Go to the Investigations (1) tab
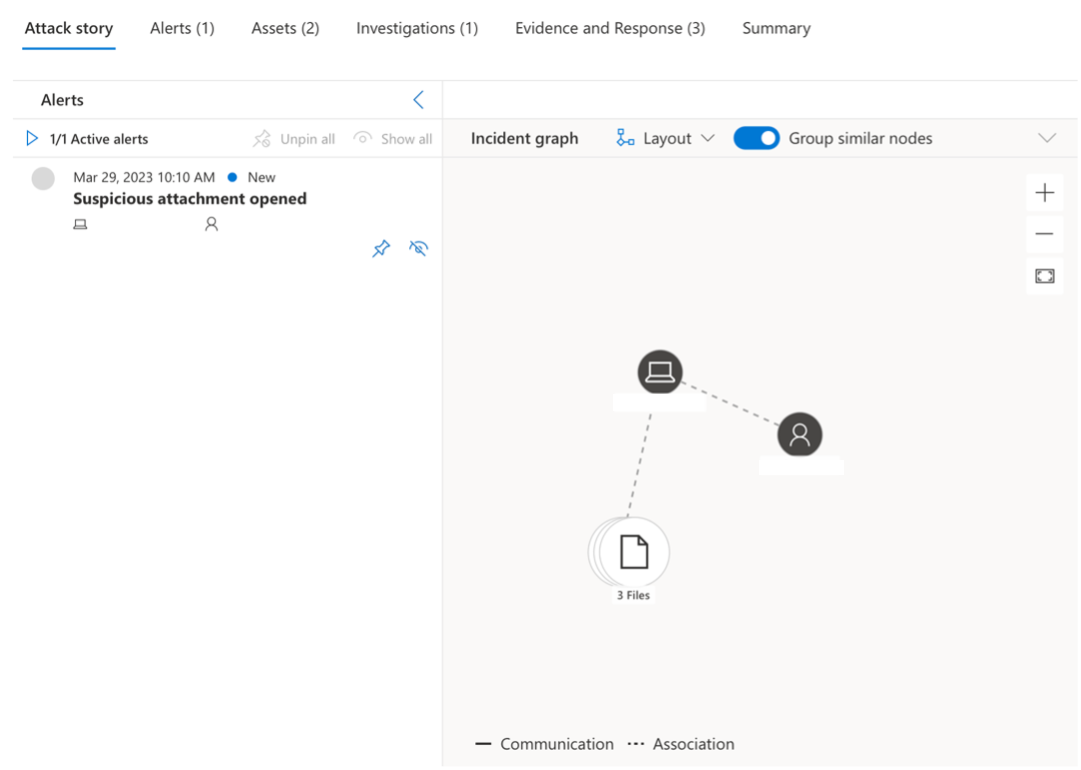The width and height of the screenshot is (1081, 770). coord(416,28)
